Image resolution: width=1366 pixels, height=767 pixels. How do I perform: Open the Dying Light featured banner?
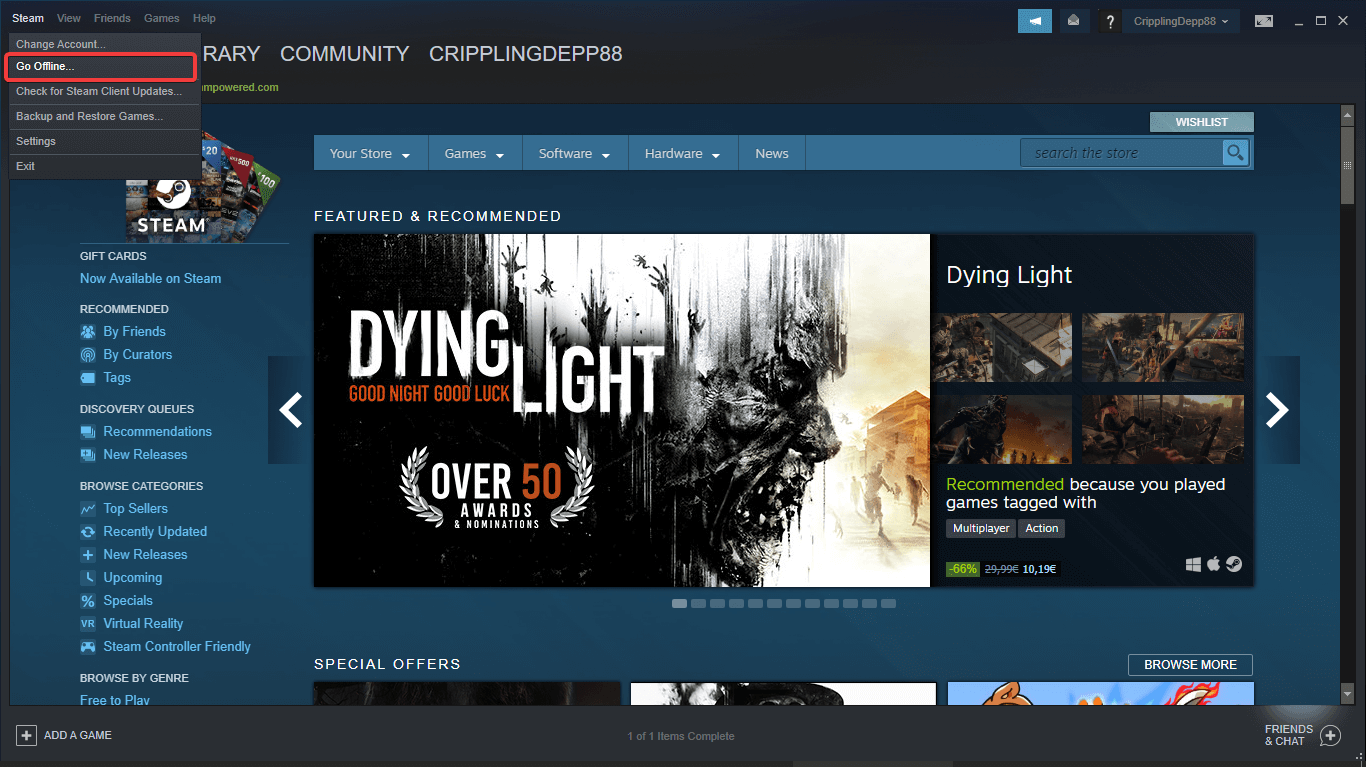tap(622, 410)
